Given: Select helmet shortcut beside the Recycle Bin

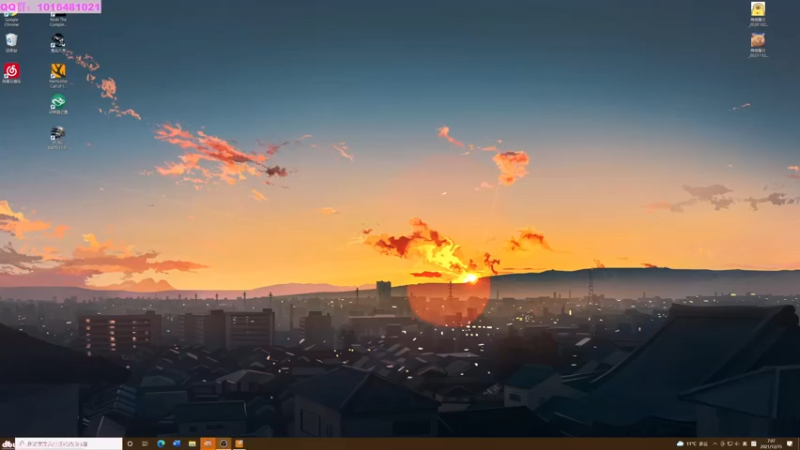Looking at the screenshot, I should [58, 43].
